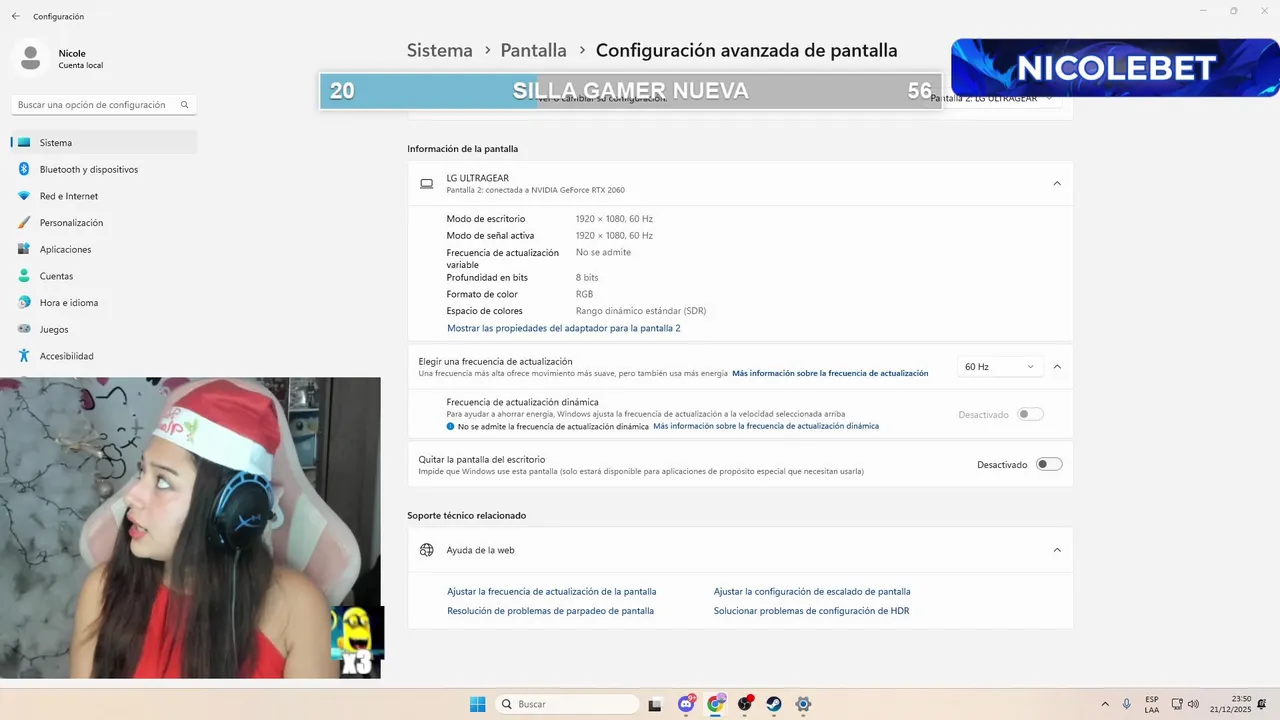Open the Windows Start button
Viewport: 1280px width, 720px height.
coord(478,704)
